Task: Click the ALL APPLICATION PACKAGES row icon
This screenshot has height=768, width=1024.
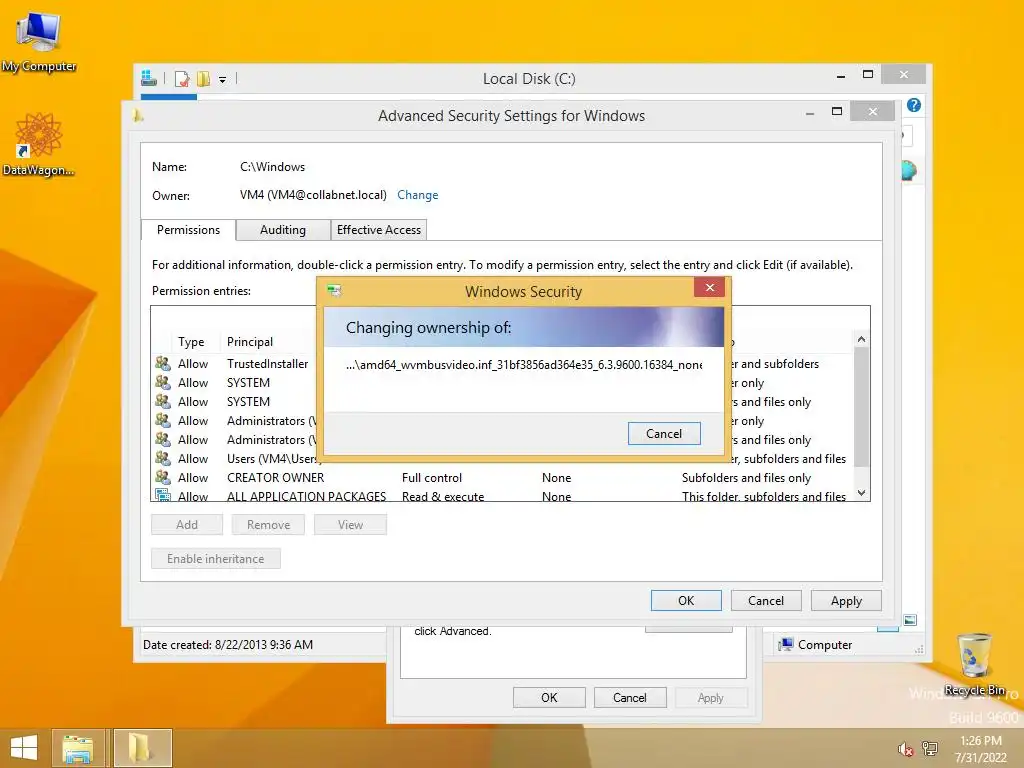Action: [163, 495]
